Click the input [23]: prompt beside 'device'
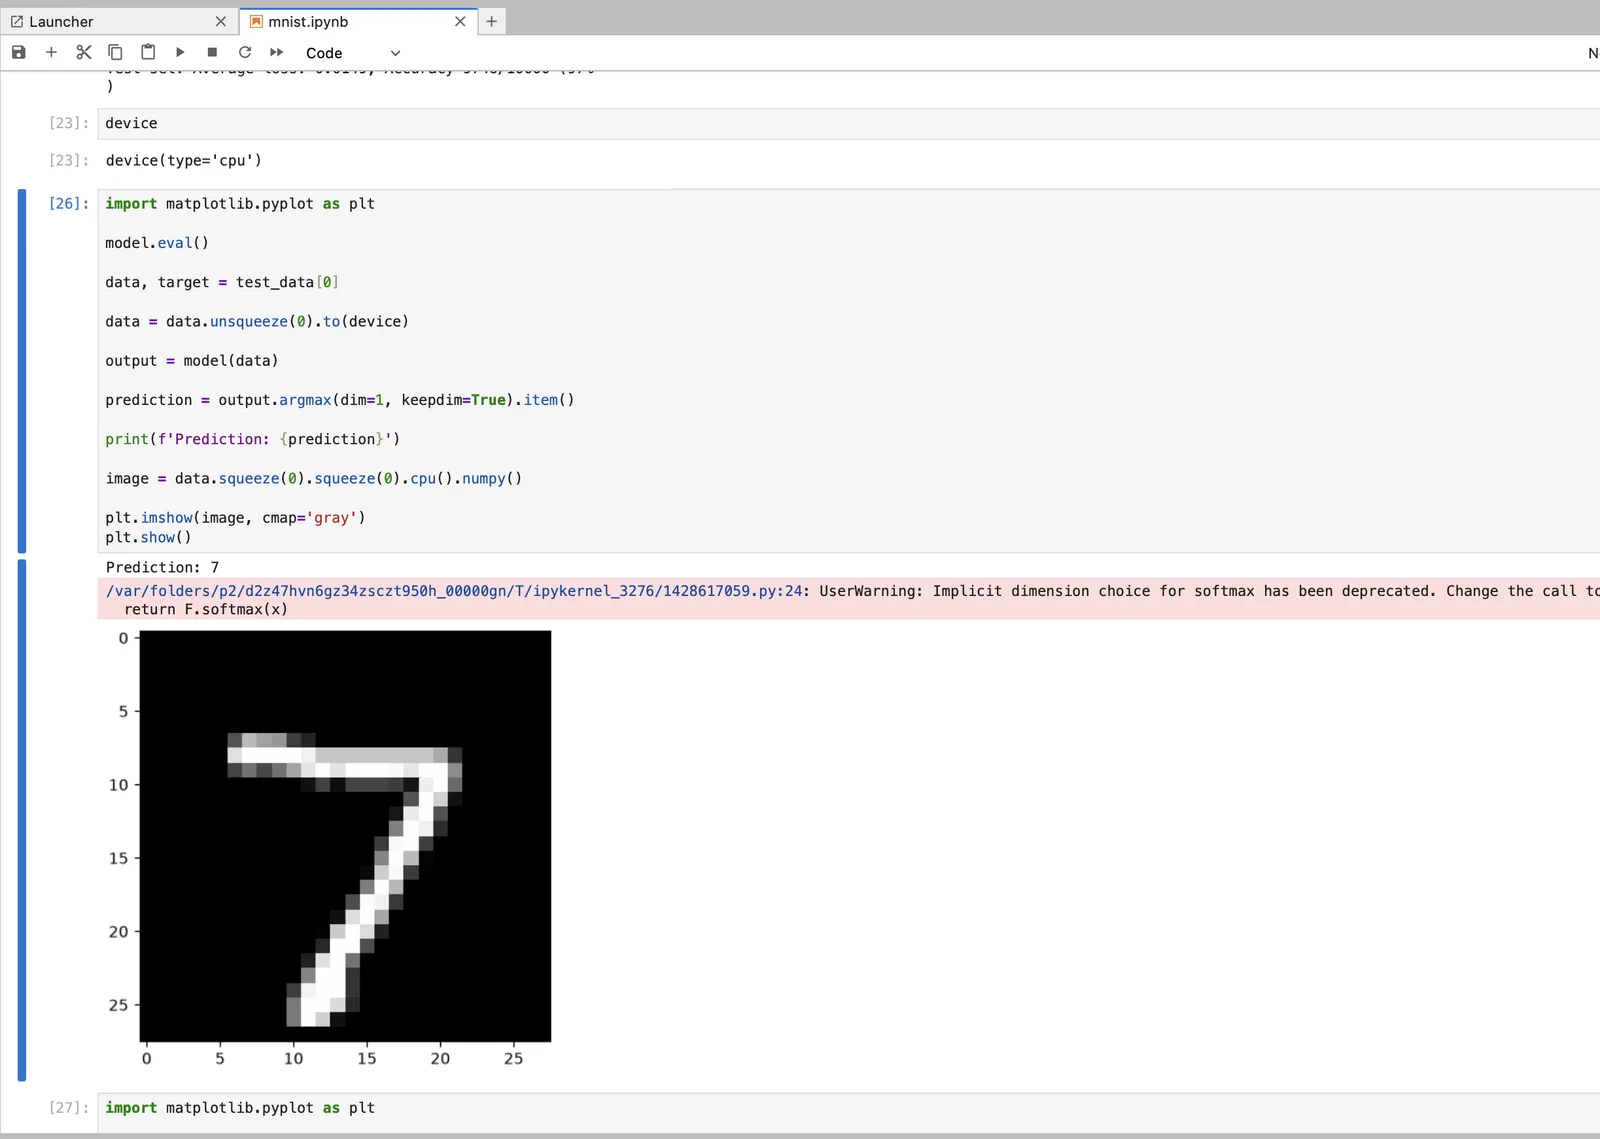1600x1139 pixels. tap(69, 123)
